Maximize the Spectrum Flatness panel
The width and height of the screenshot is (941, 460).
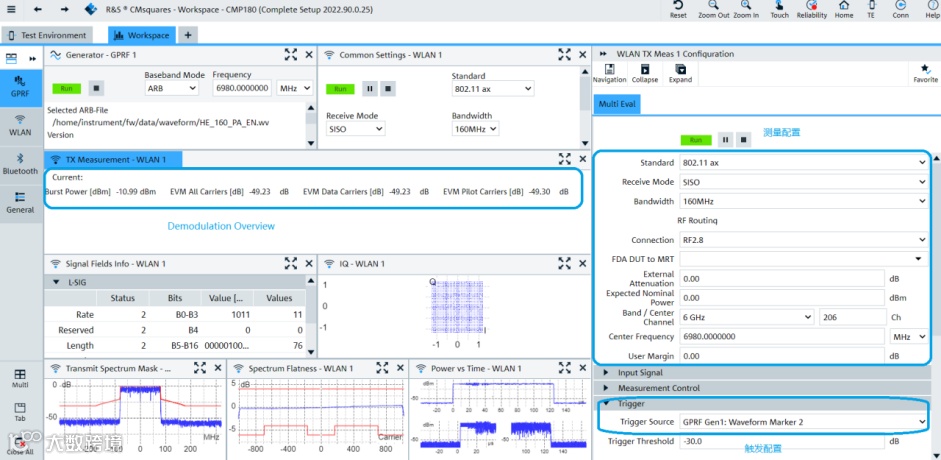(382, 368)
